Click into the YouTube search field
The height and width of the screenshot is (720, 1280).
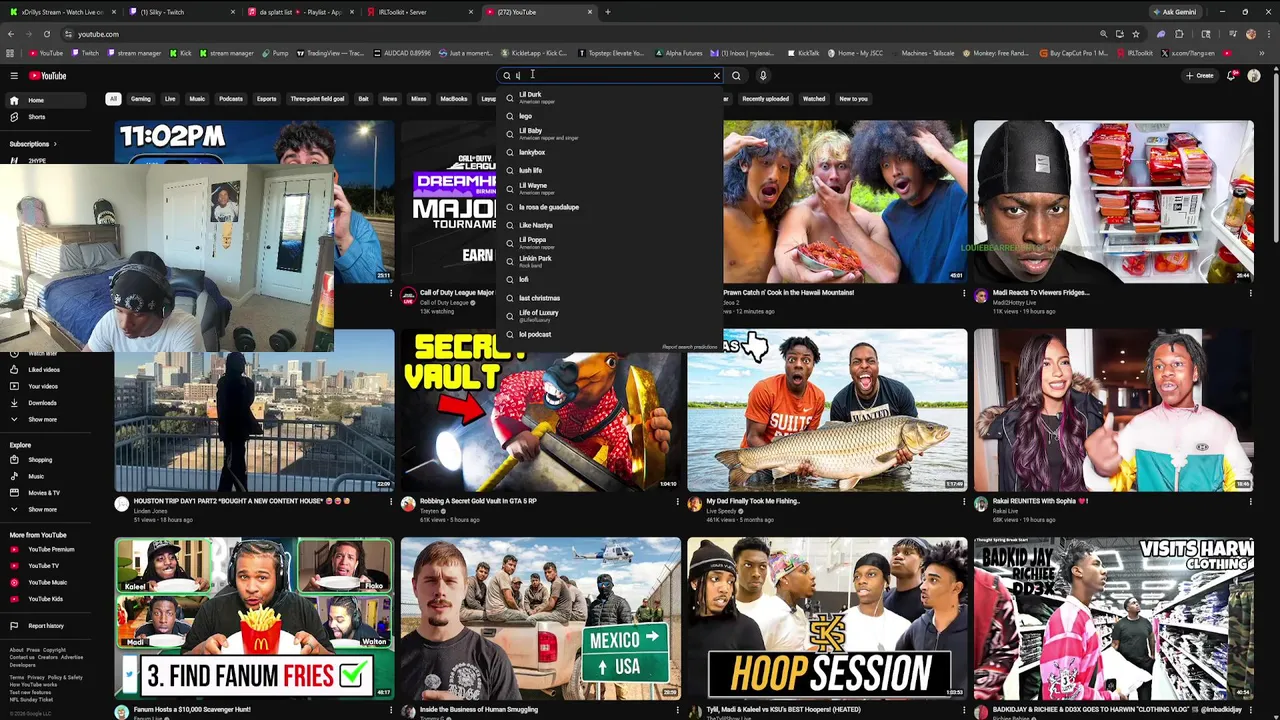click(x=608, y=76)
